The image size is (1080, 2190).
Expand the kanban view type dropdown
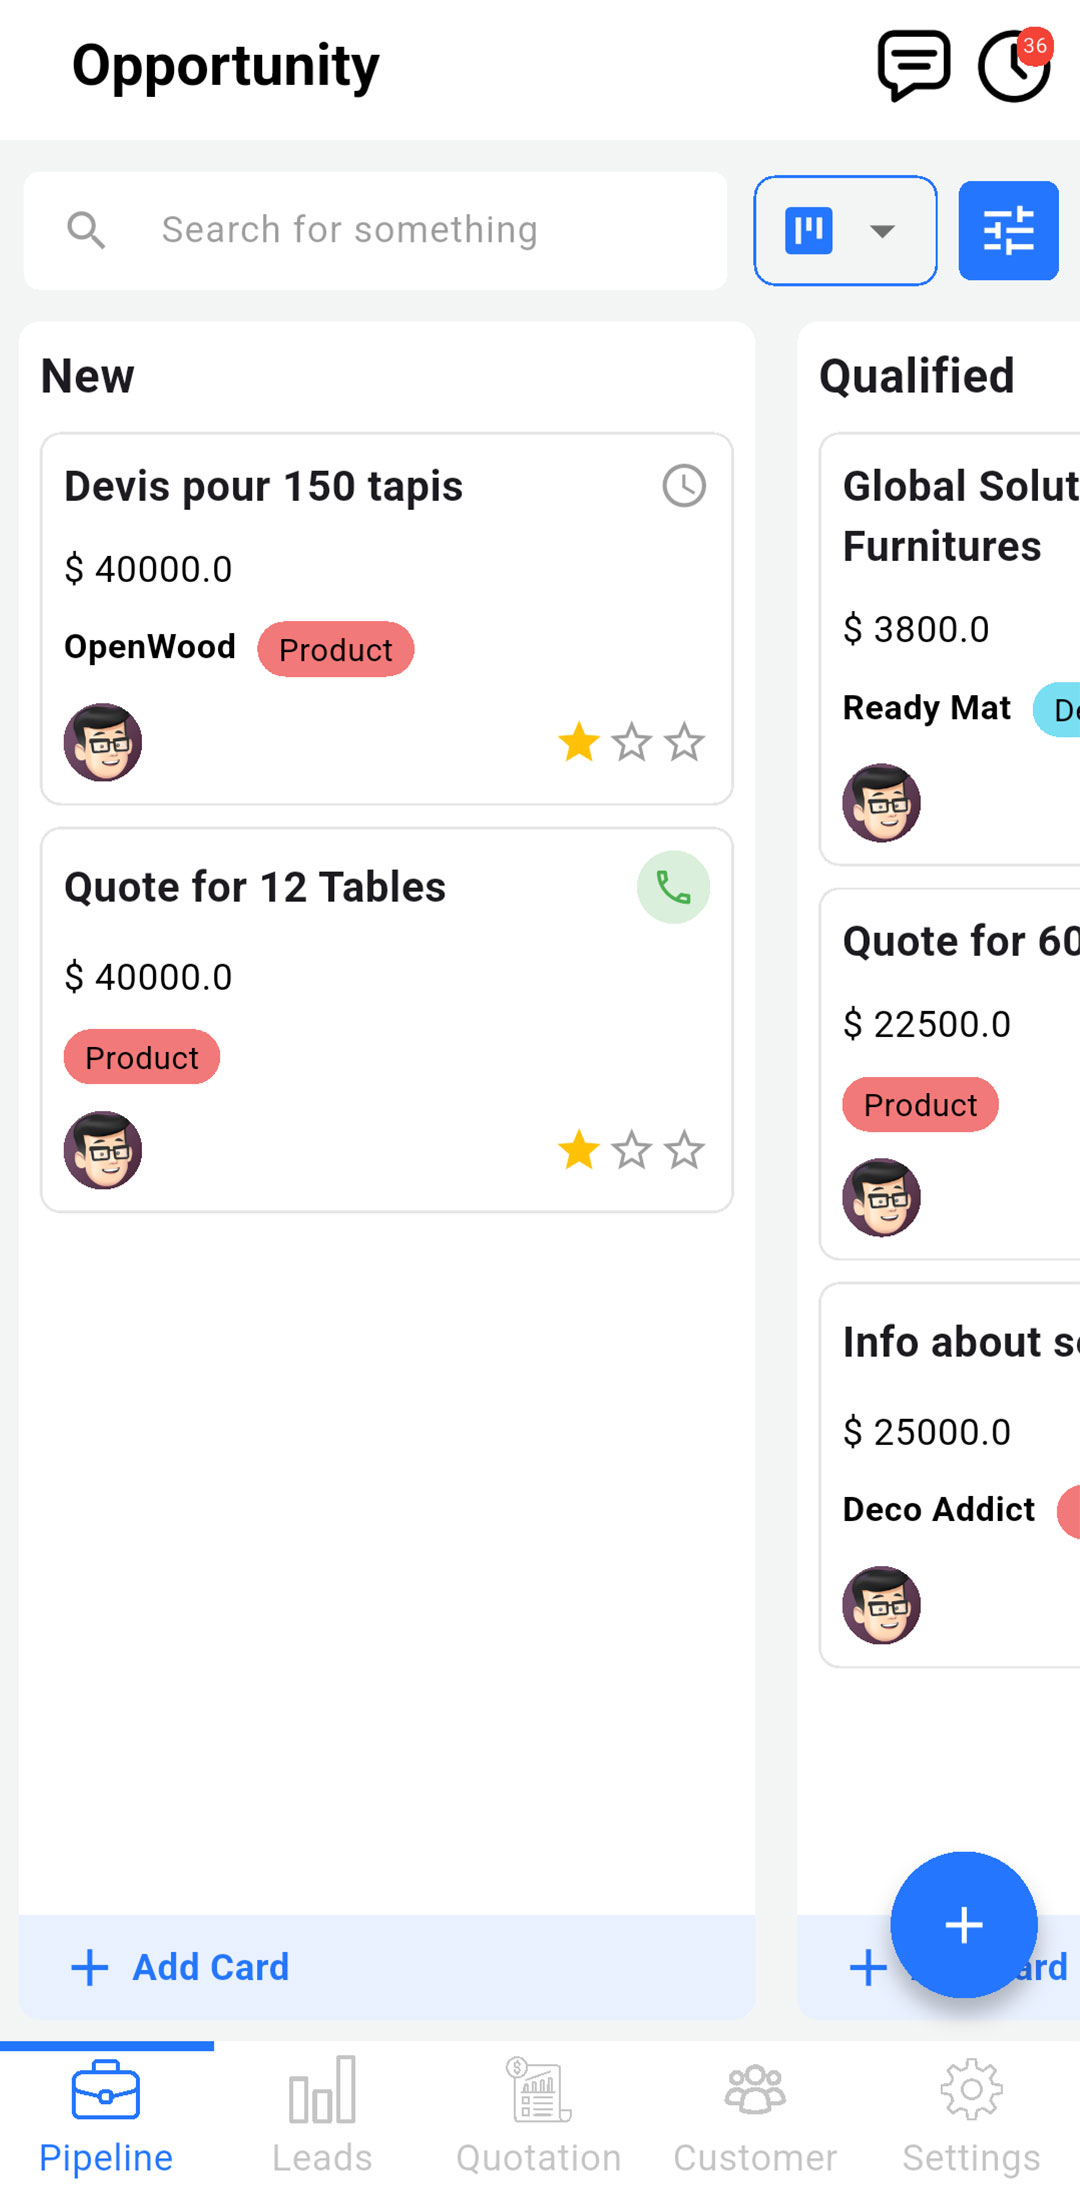pyautogui.click(x=845, y=231)
